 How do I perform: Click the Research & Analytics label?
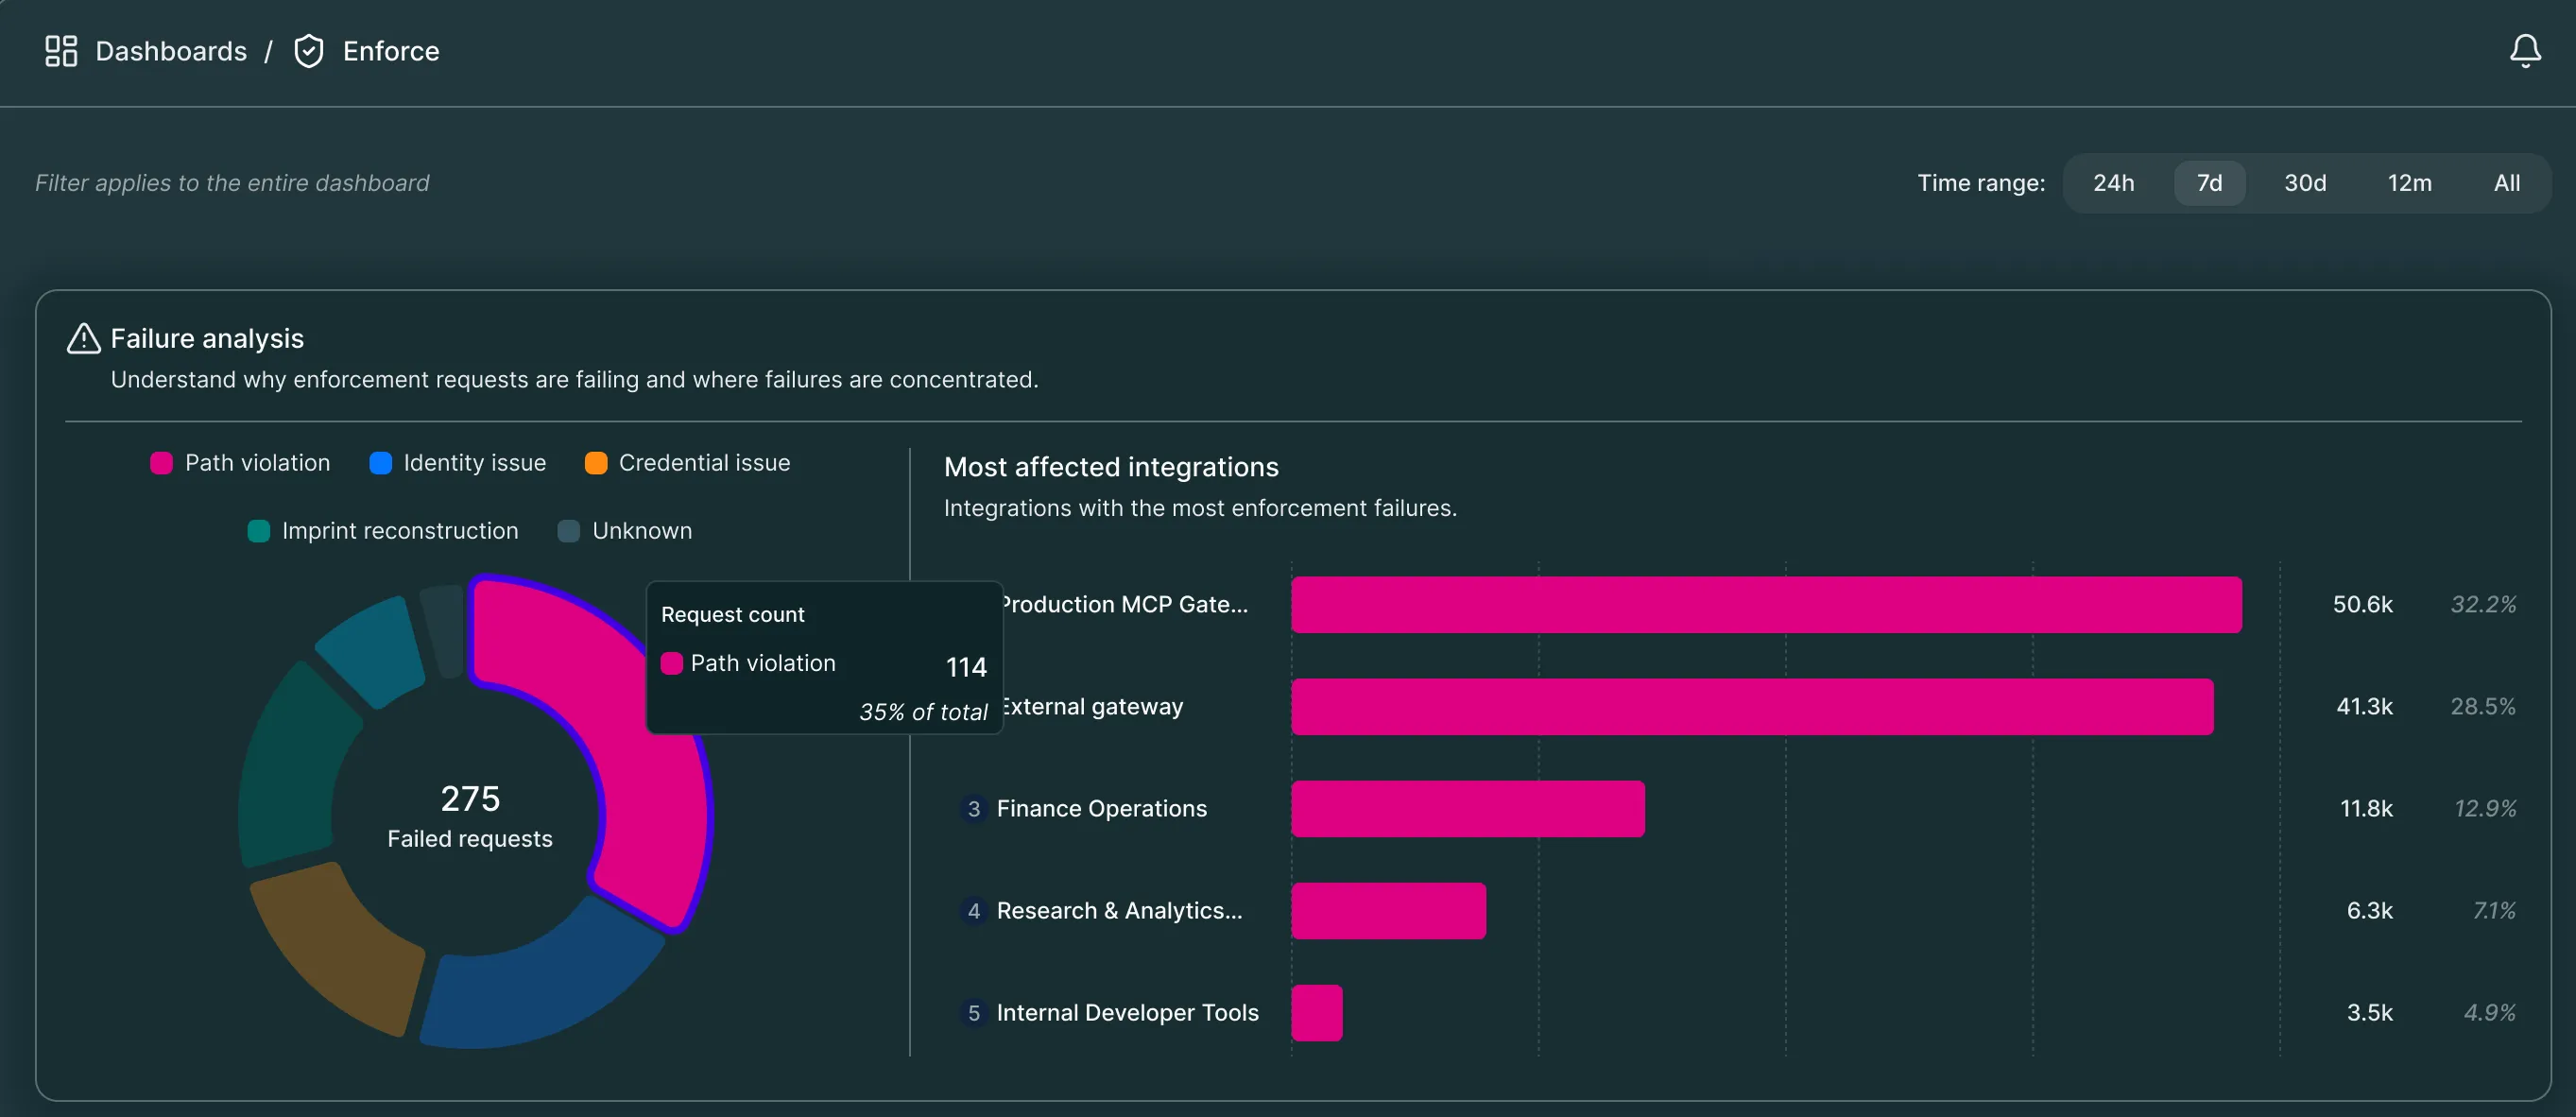click(x=1119, y=910)
